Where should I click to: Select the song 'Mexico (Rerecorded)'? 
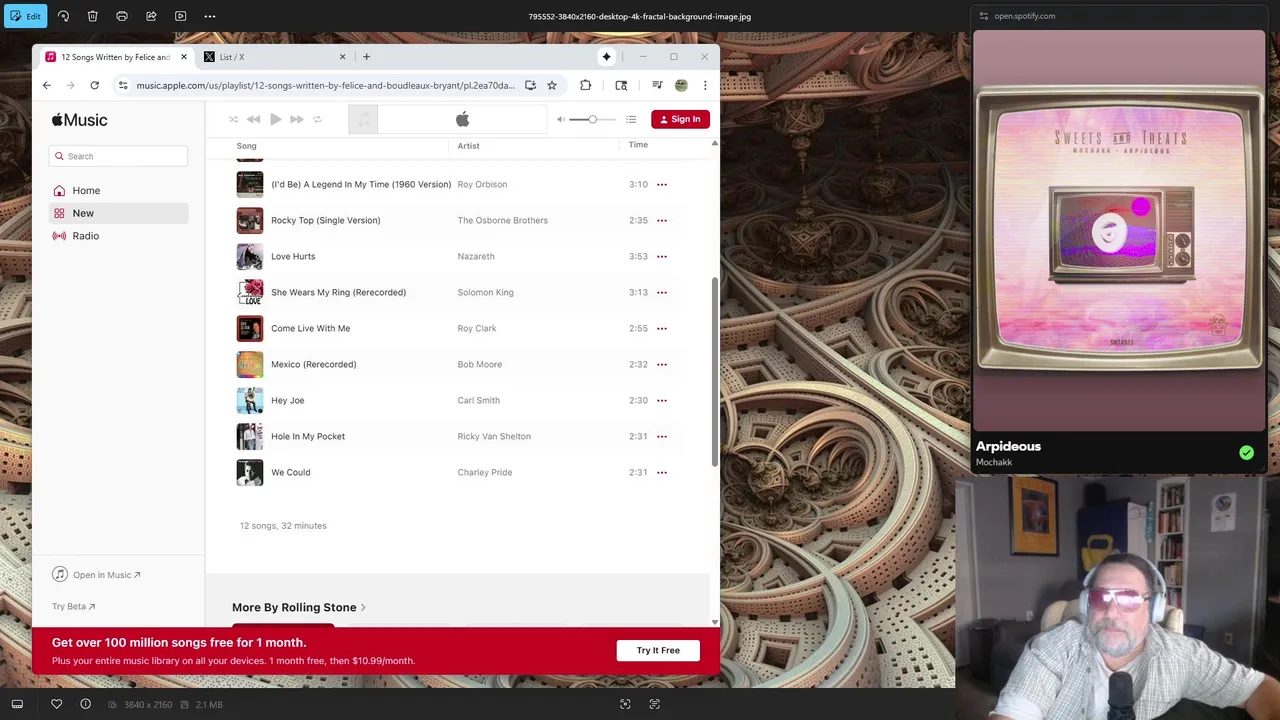(x=313, y=364)
